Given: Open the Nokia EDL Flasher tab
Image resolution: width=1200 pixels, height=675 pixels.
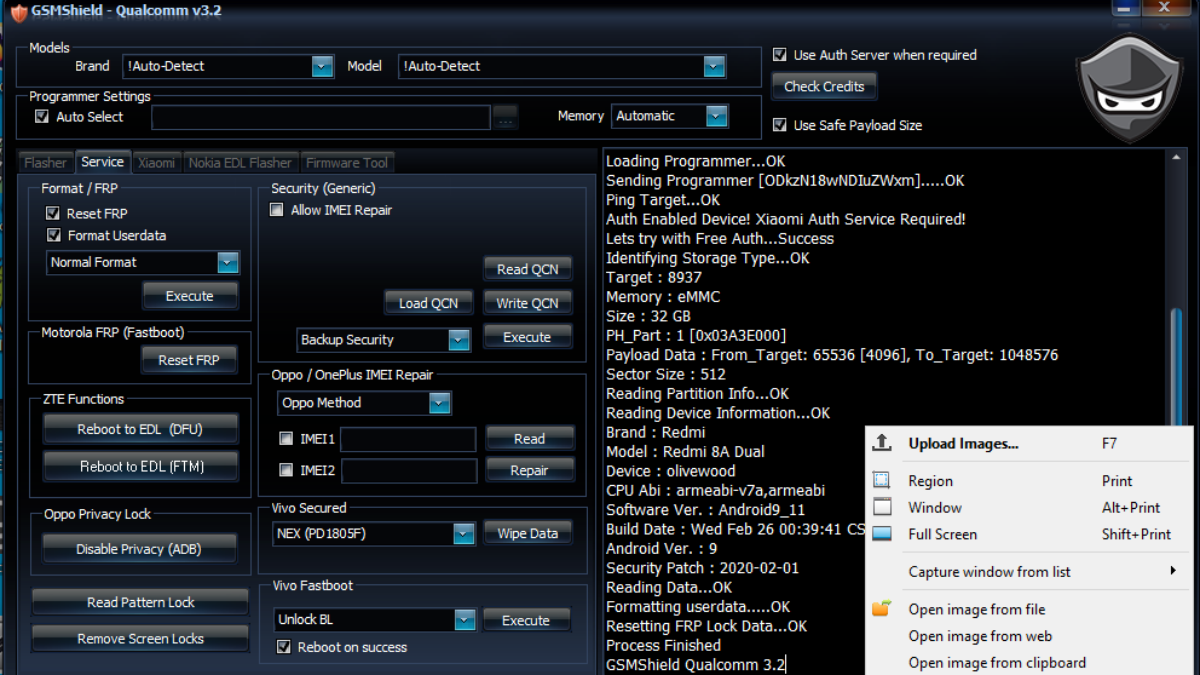Looking at the screenshot, I should (x=240, y=163).
